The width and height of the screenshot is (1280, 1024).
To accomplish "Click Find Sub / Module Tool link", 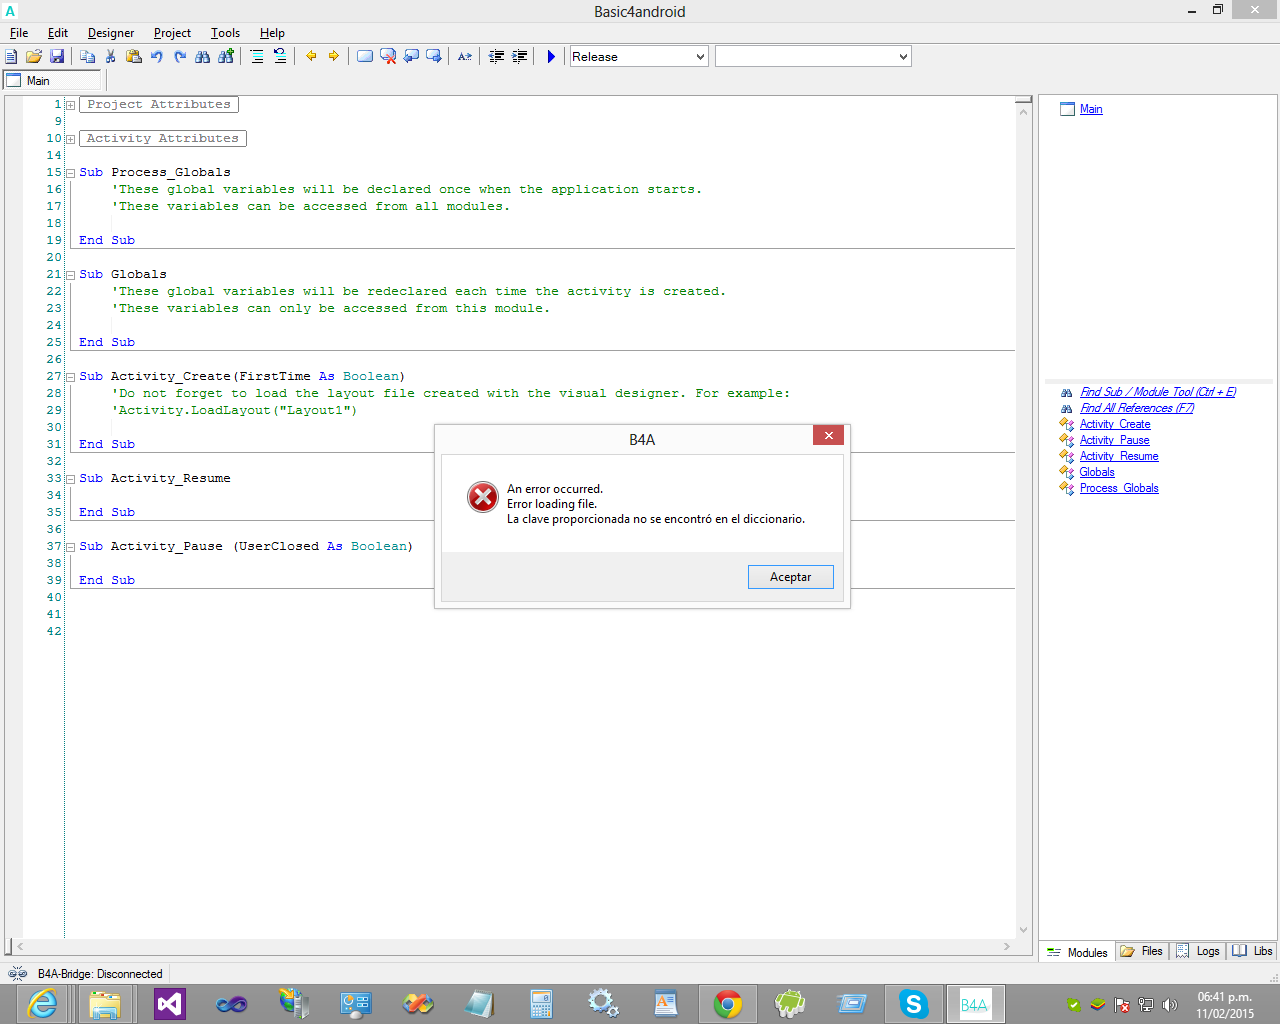I will 1158,392.
